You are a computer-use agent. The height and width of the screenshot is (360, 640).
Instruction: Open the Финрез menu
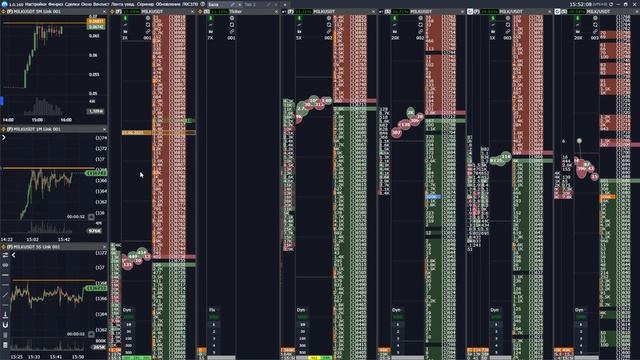pos(56,4)
